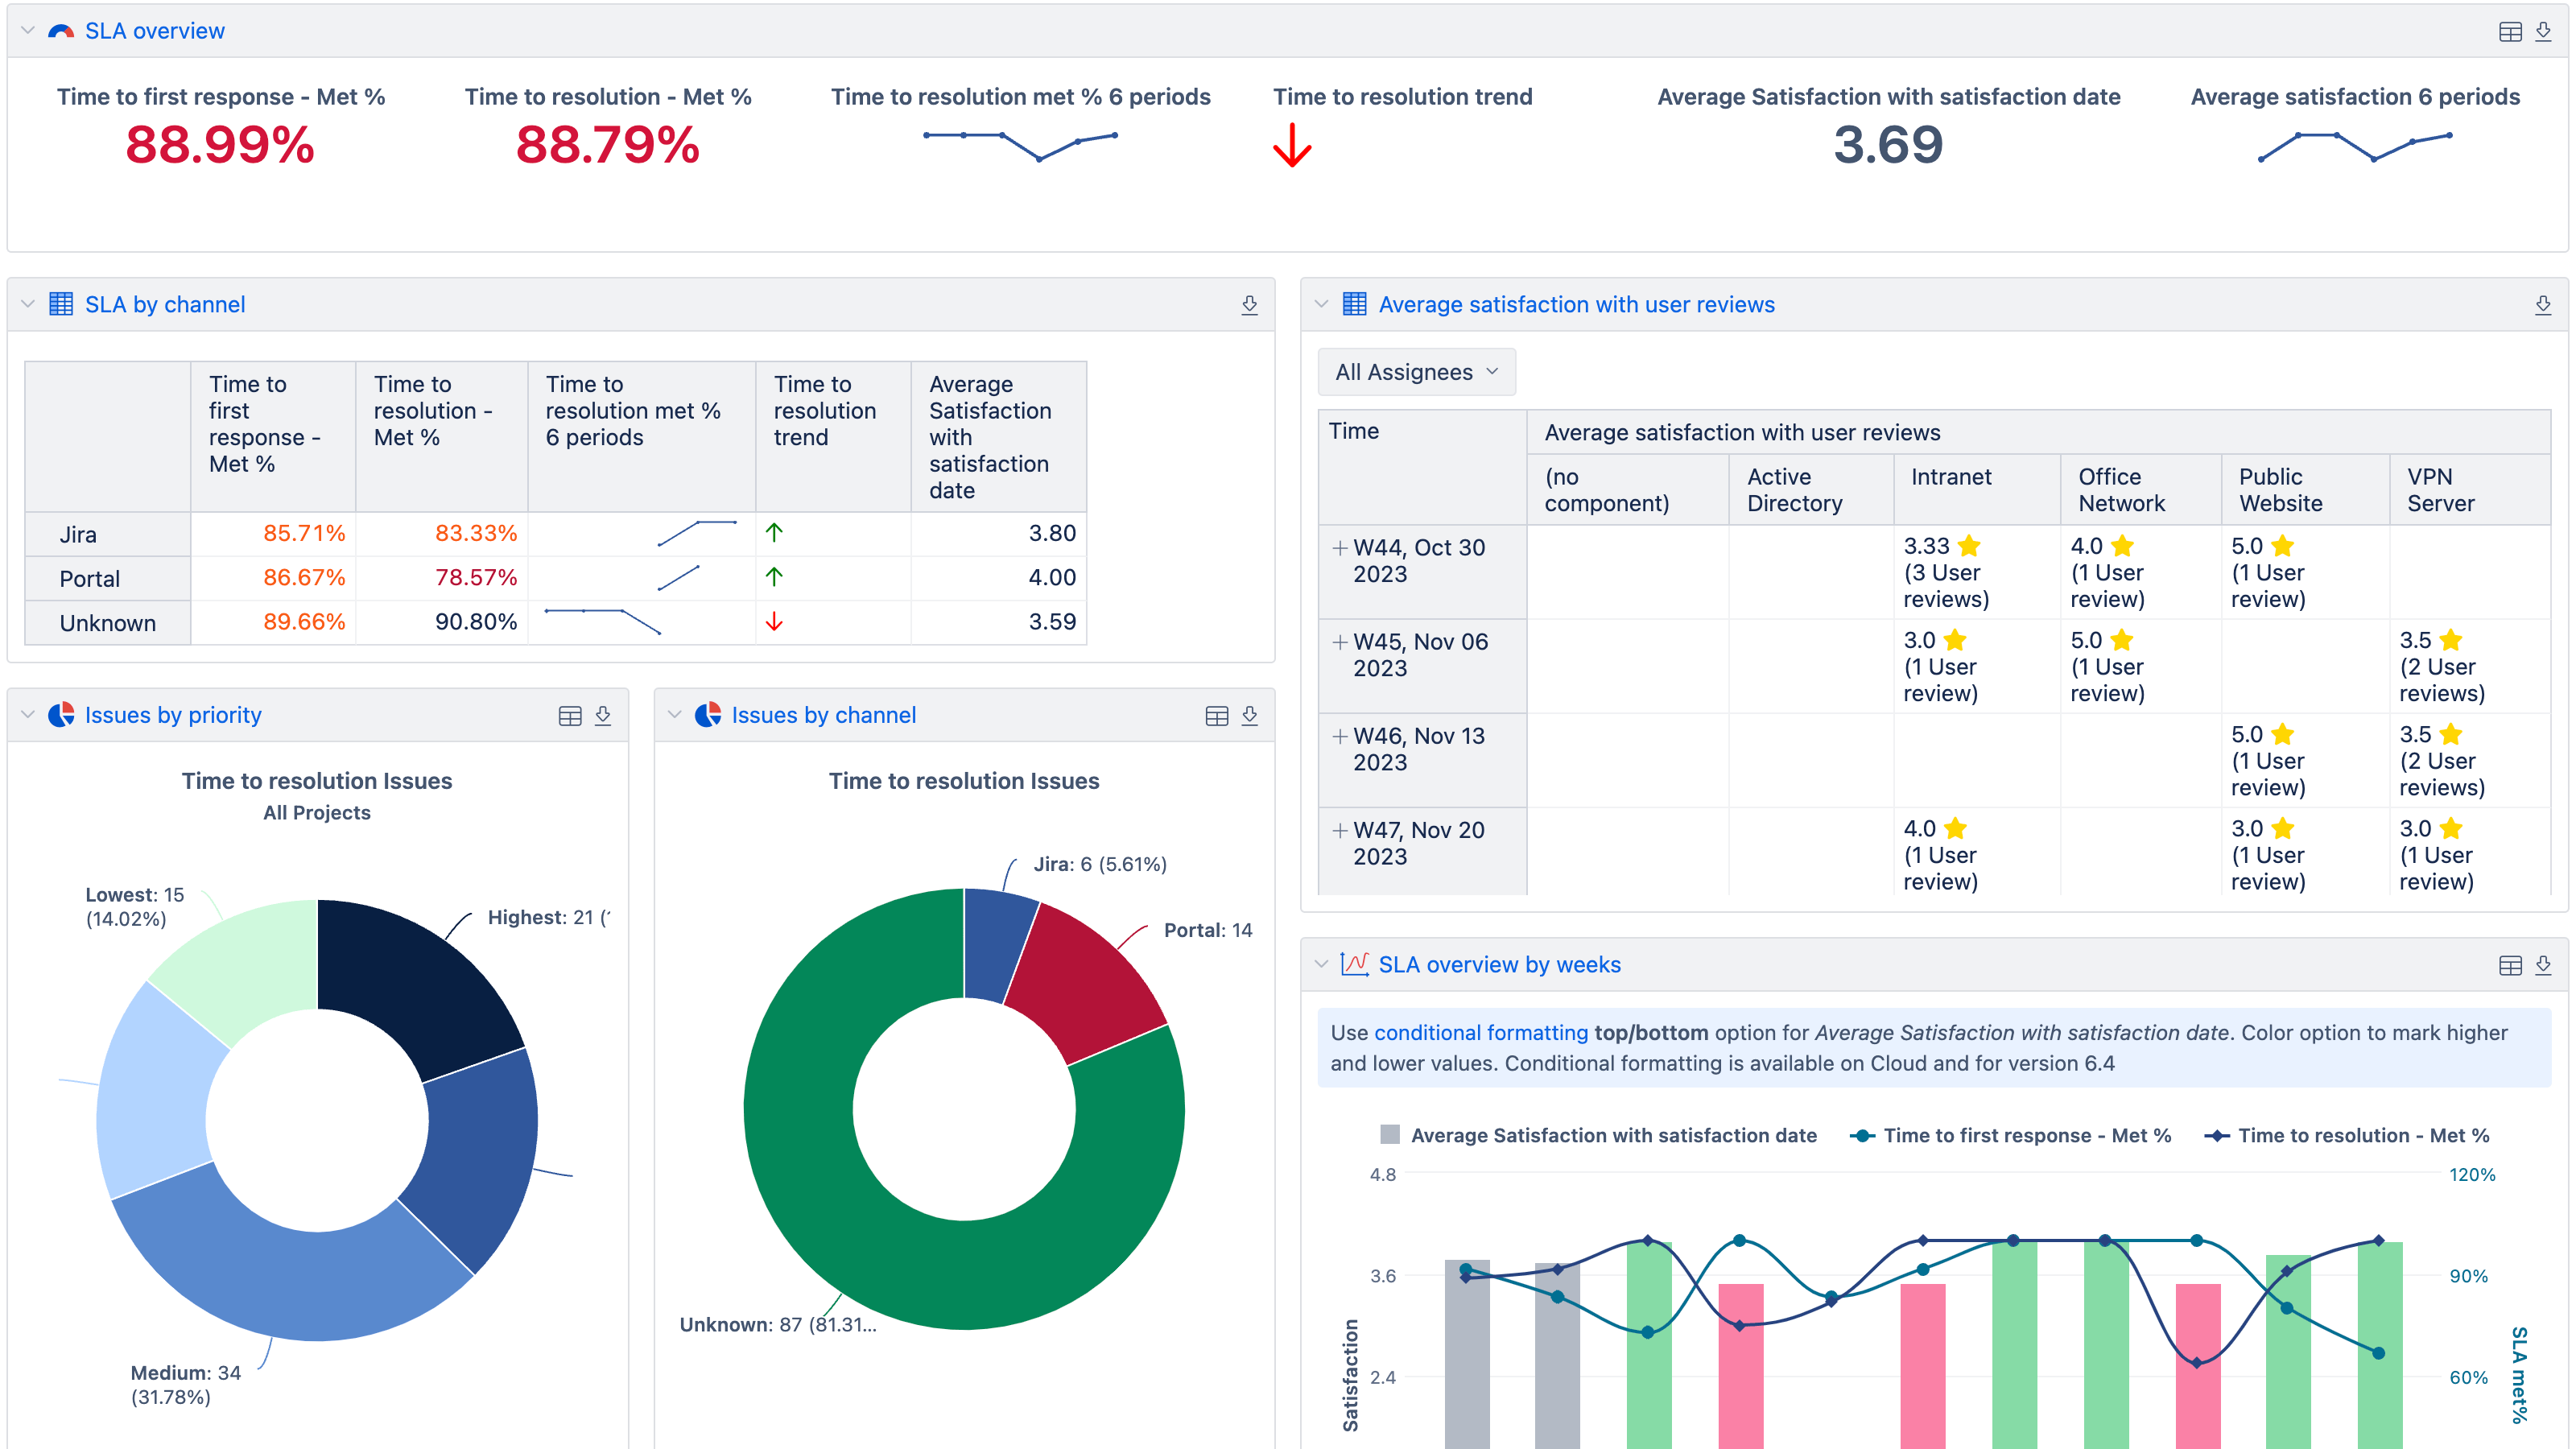Click table icon of Average satisfaction report

pyautogui.click(x=1354, y=304)
